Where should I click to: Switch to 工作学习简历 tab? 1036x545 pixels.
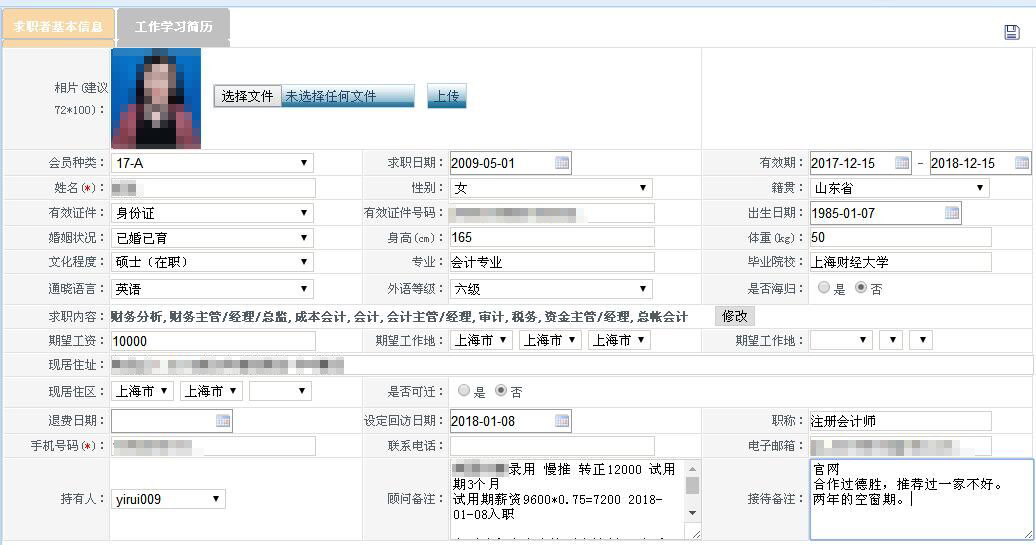pos(174,27)
